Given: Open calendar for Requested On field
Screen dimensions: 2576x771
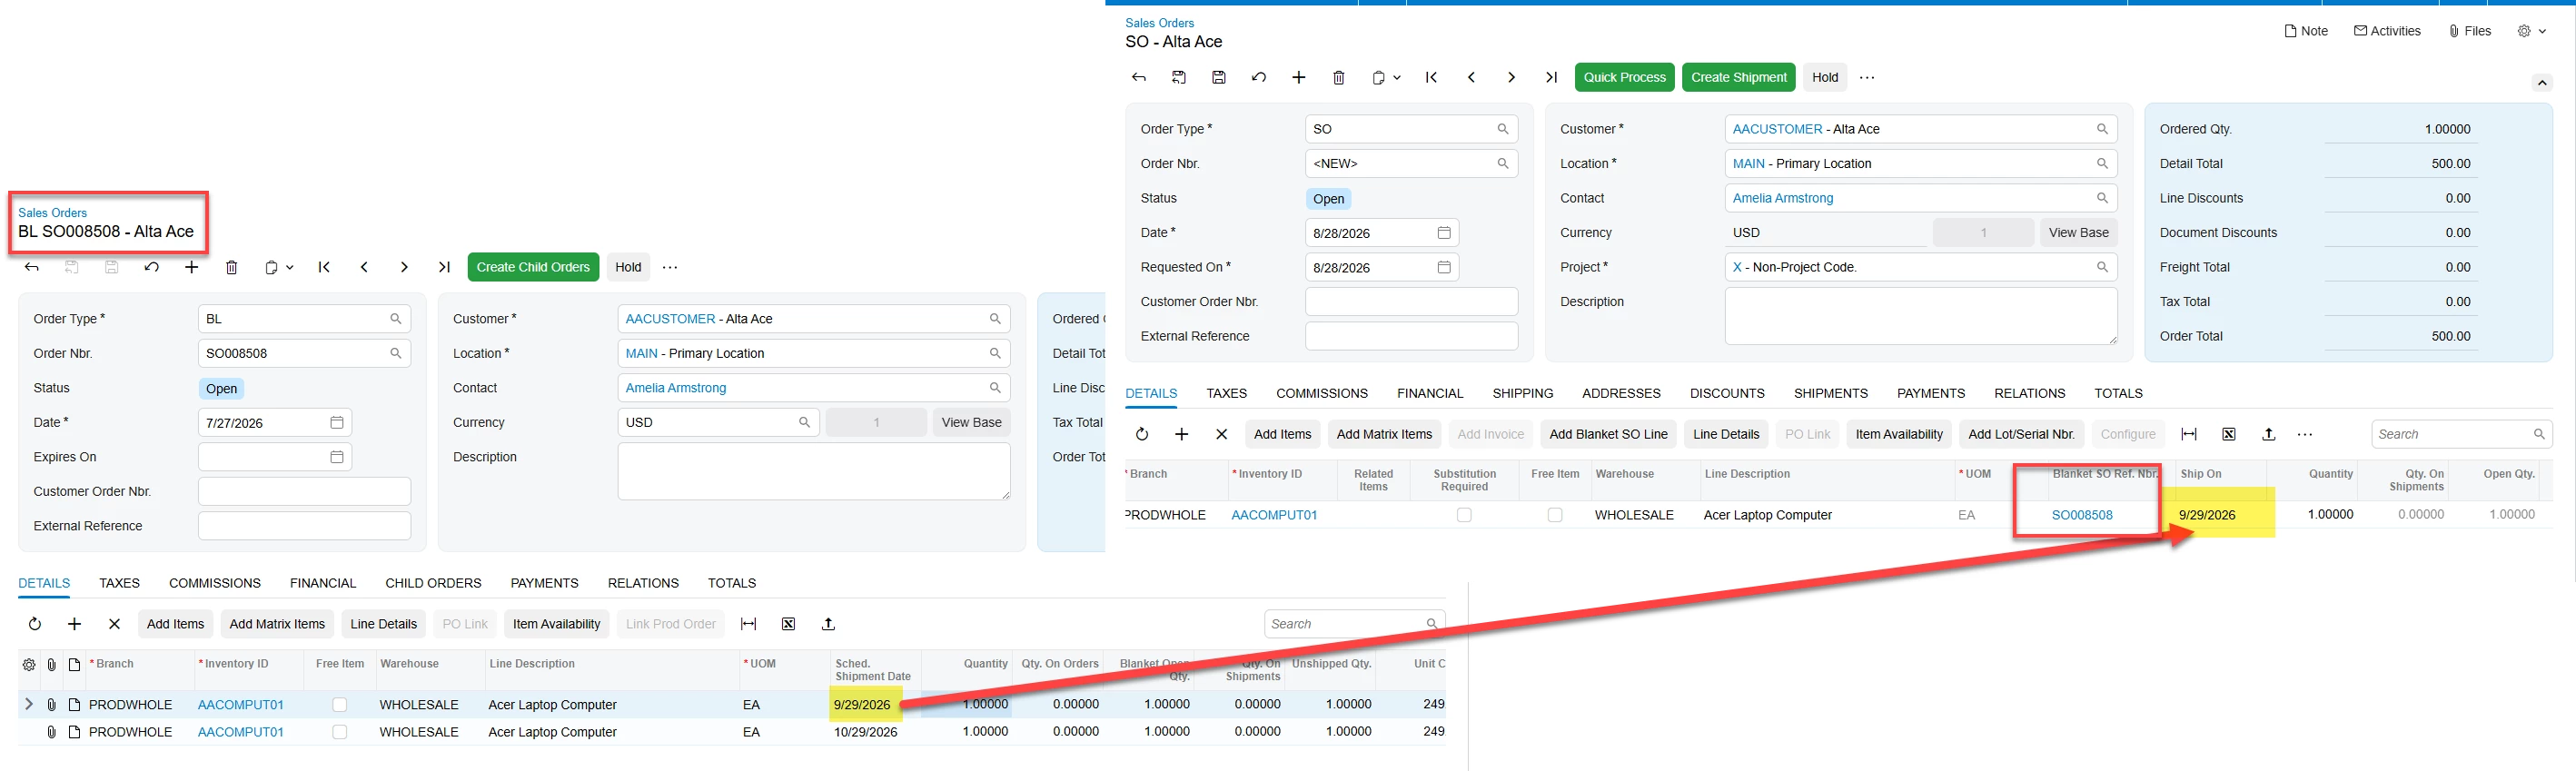Looking at the screenshot, I should [1444, 267].
